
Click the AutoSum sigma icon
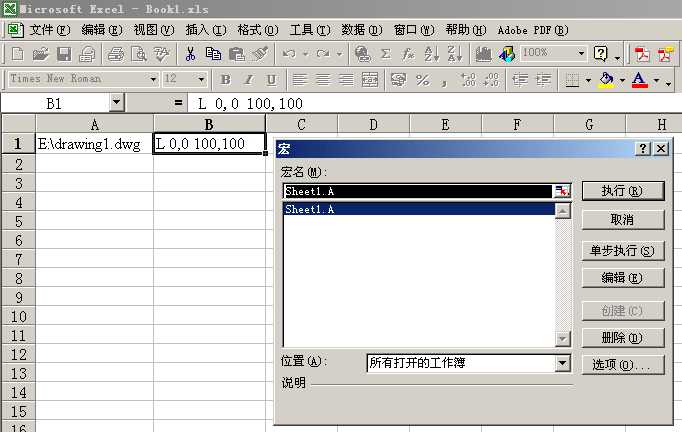pyautogui.click(x=385, y=54)
